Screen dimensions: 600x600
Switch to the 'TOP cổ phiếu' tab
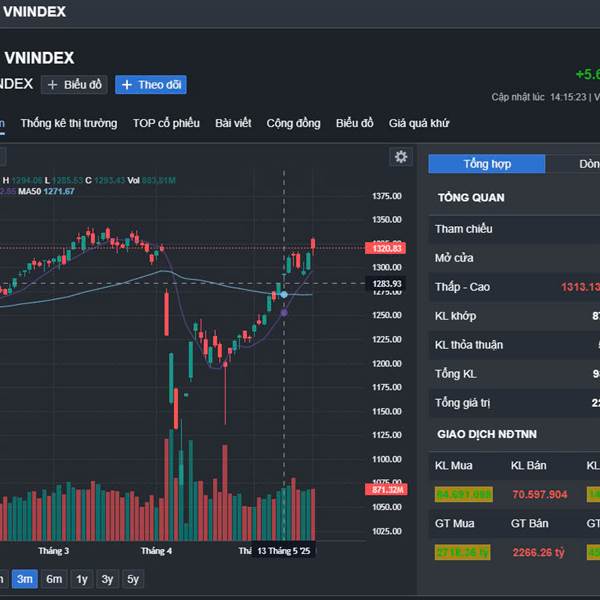tap(166, 123)
